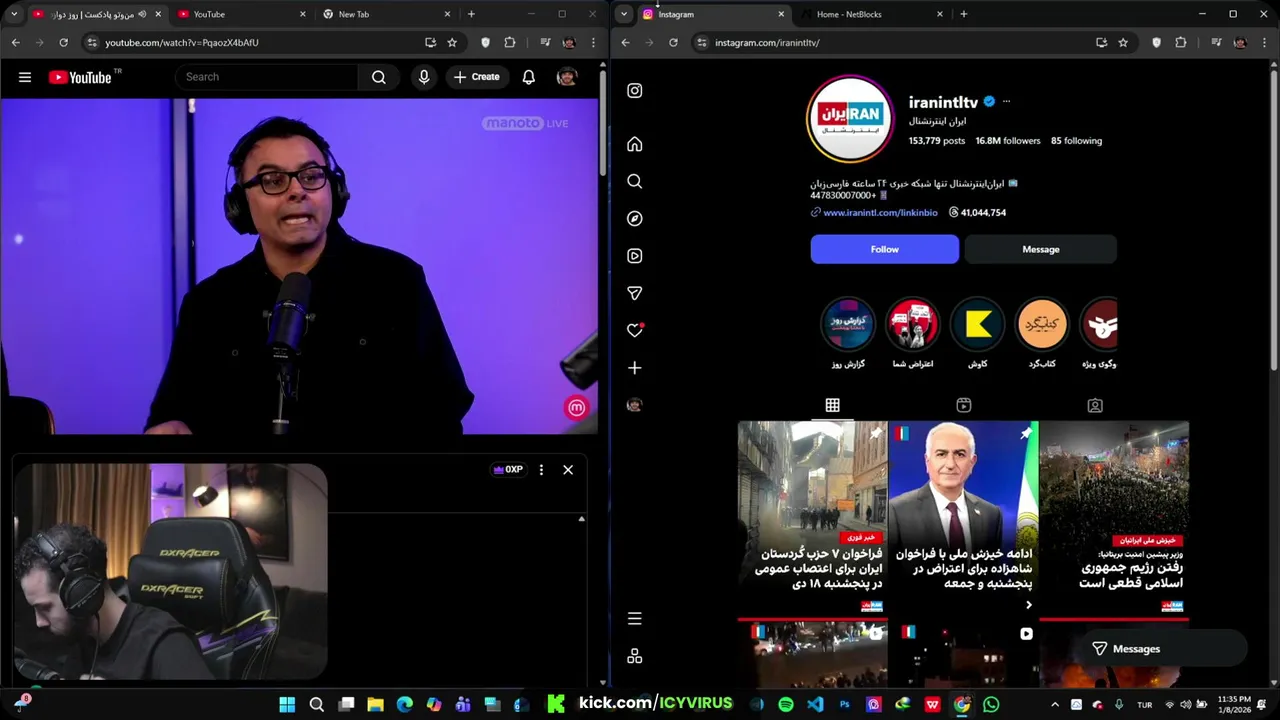Click the iranintltv profile picture
Image resolution: width=1280 pixels, height=720 pixels.
pyautogui.click(x=849, y=118)
